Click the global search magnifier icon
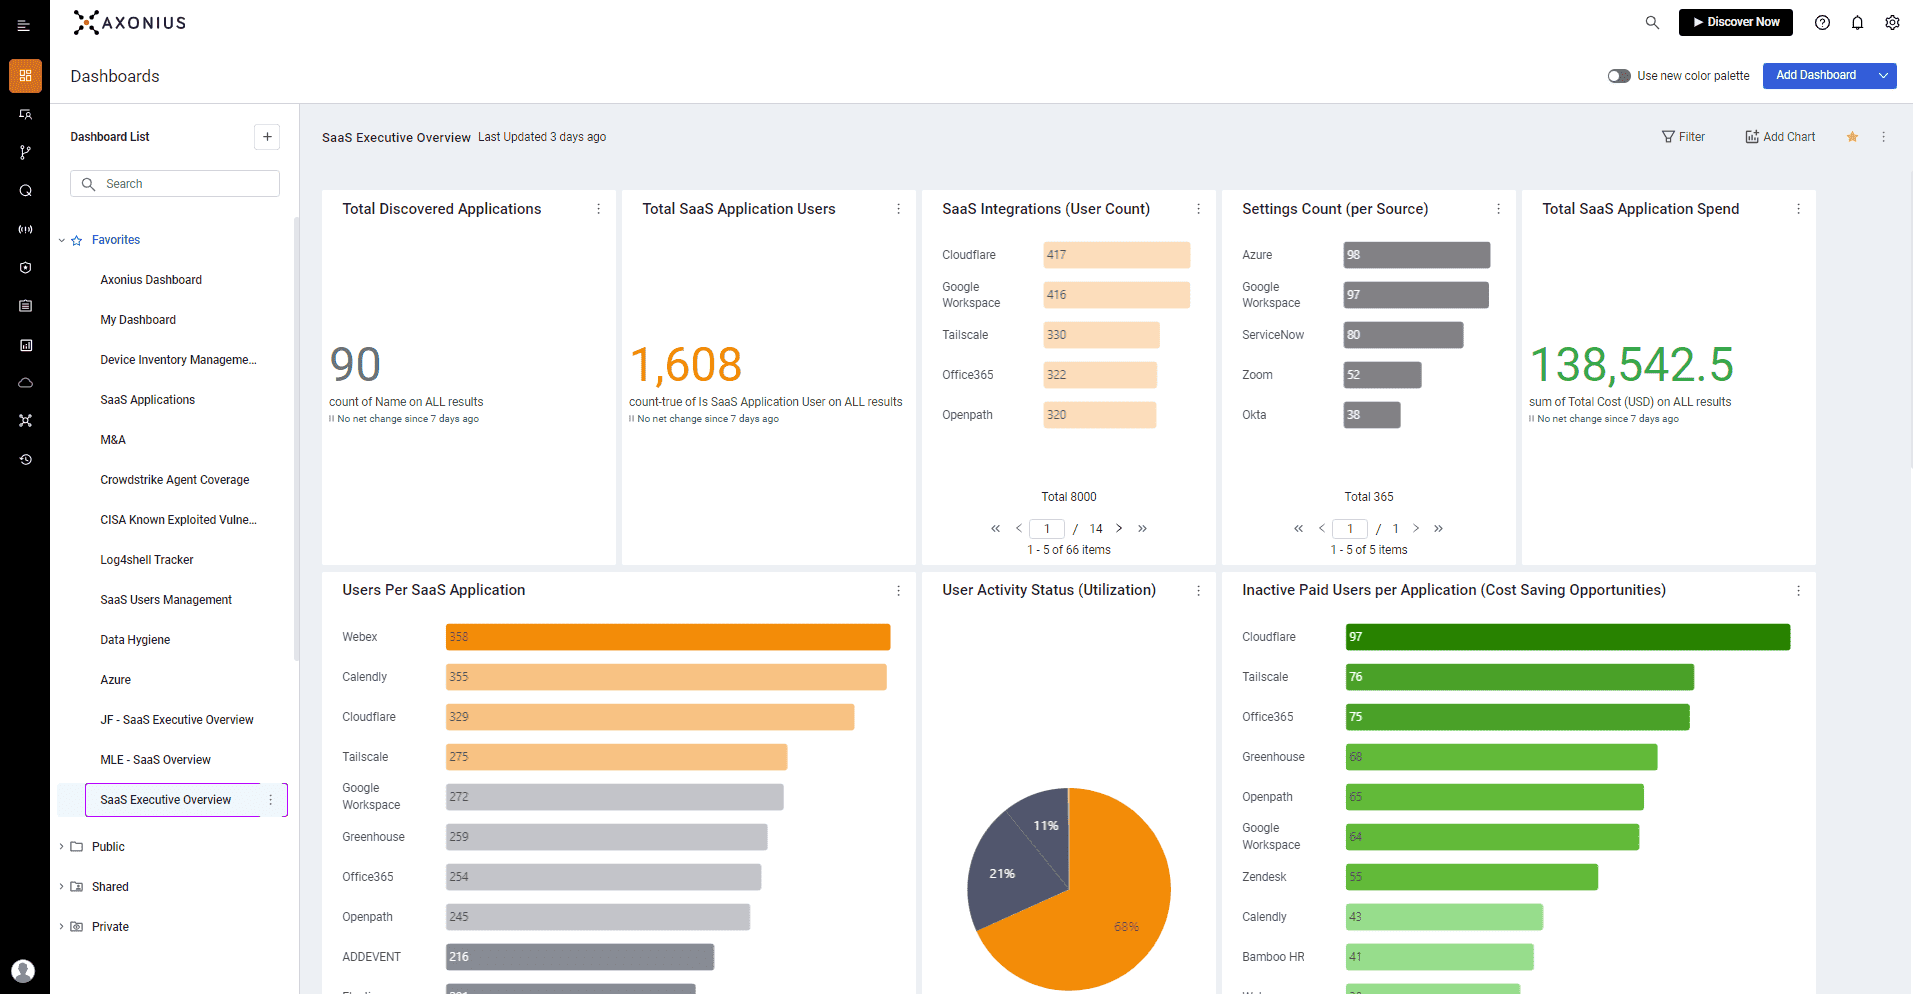 [1652, 22]
